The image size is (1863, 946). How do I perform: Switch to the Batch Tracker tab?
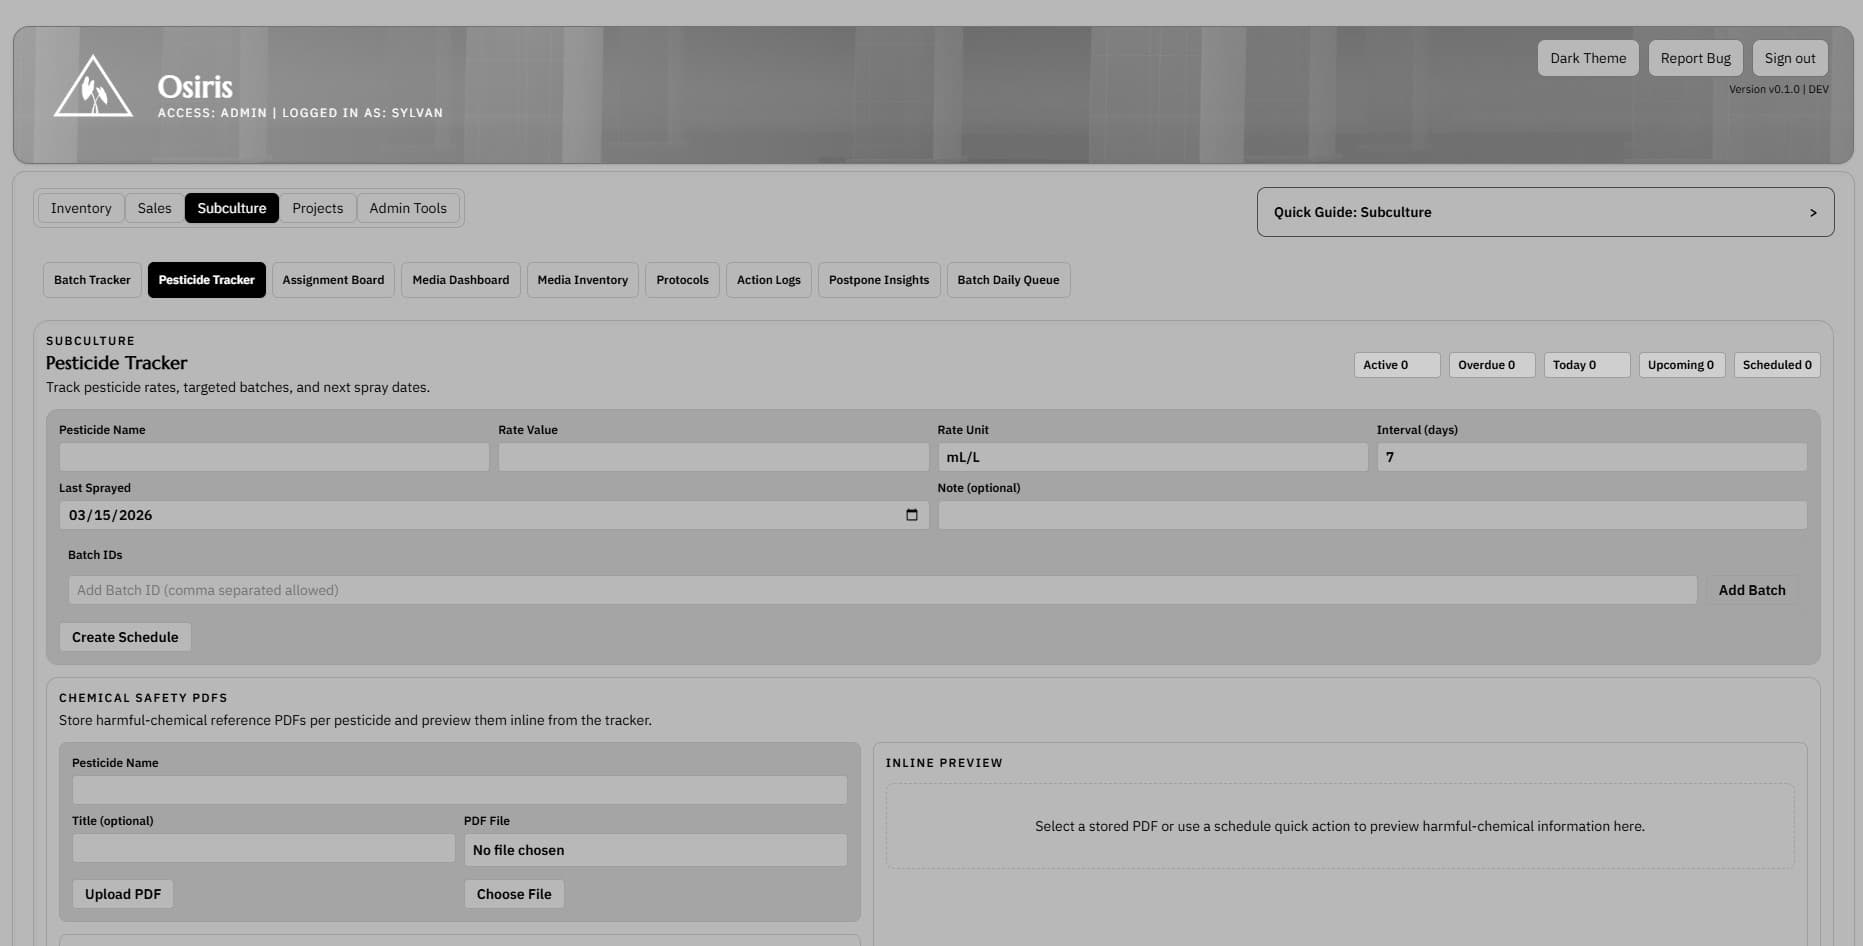[91, 280]
